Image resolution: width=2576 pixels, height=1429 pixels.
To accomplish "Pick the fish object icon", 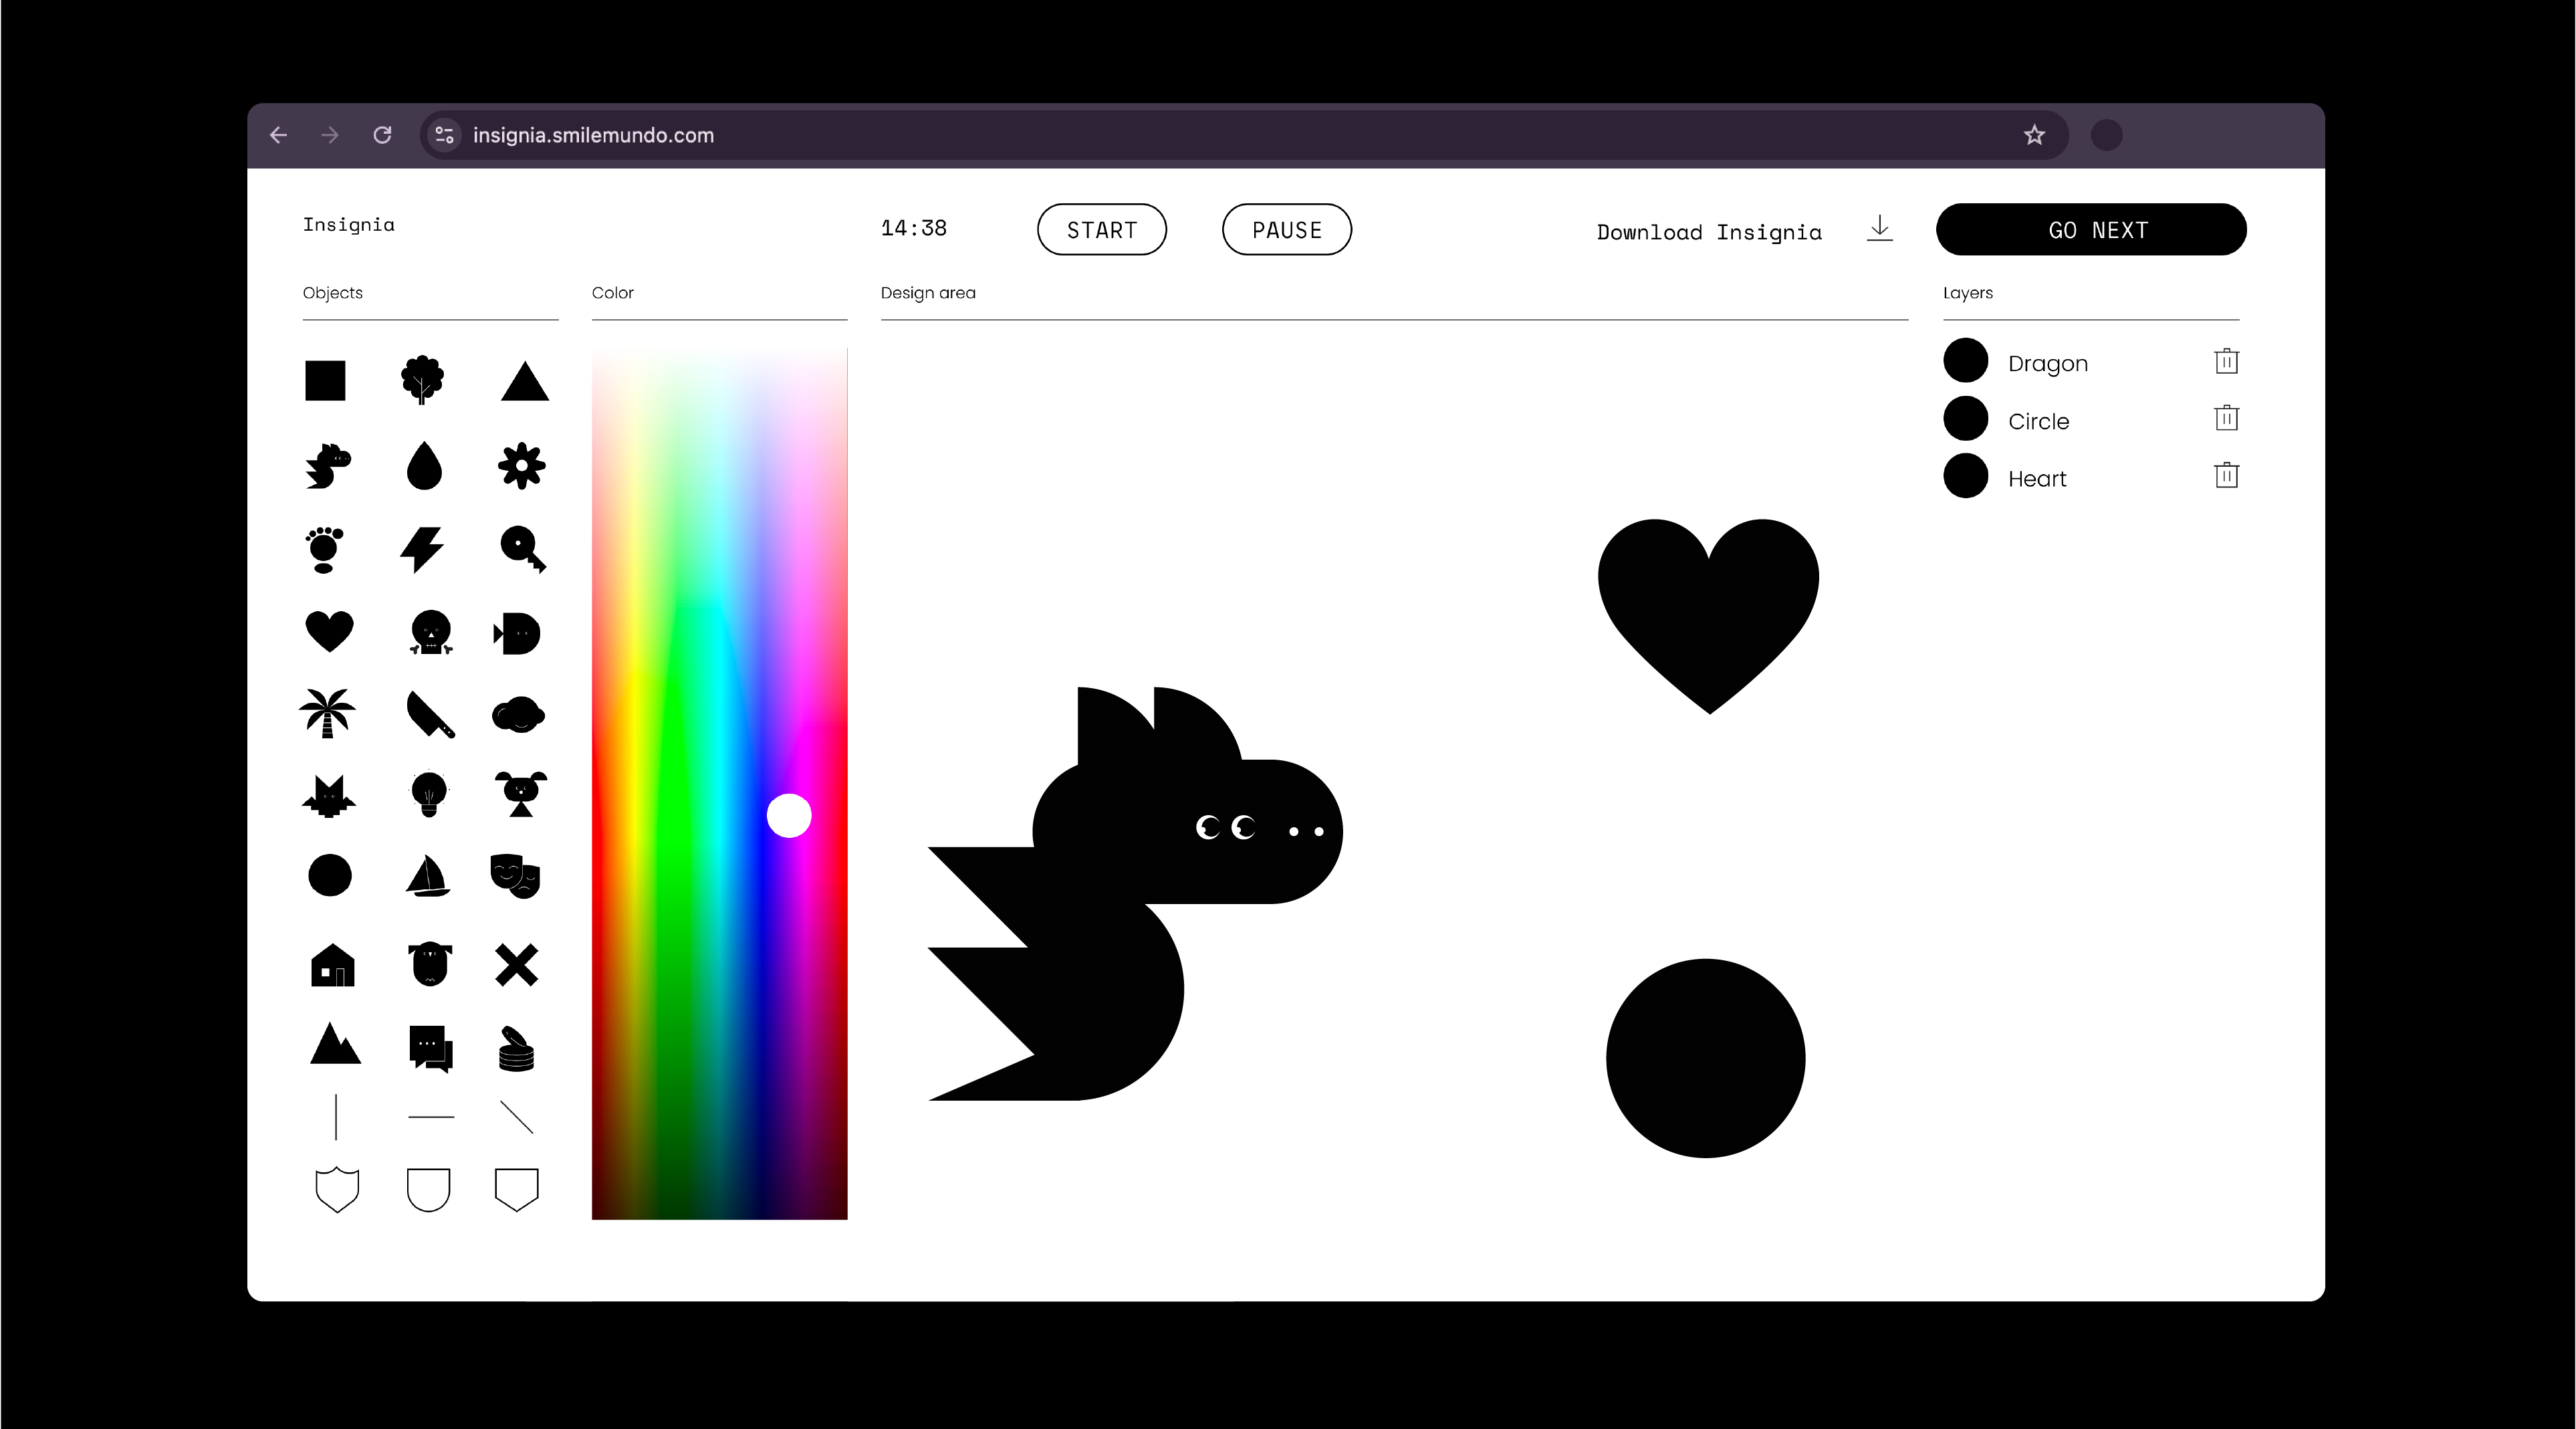I will [517, 633].
